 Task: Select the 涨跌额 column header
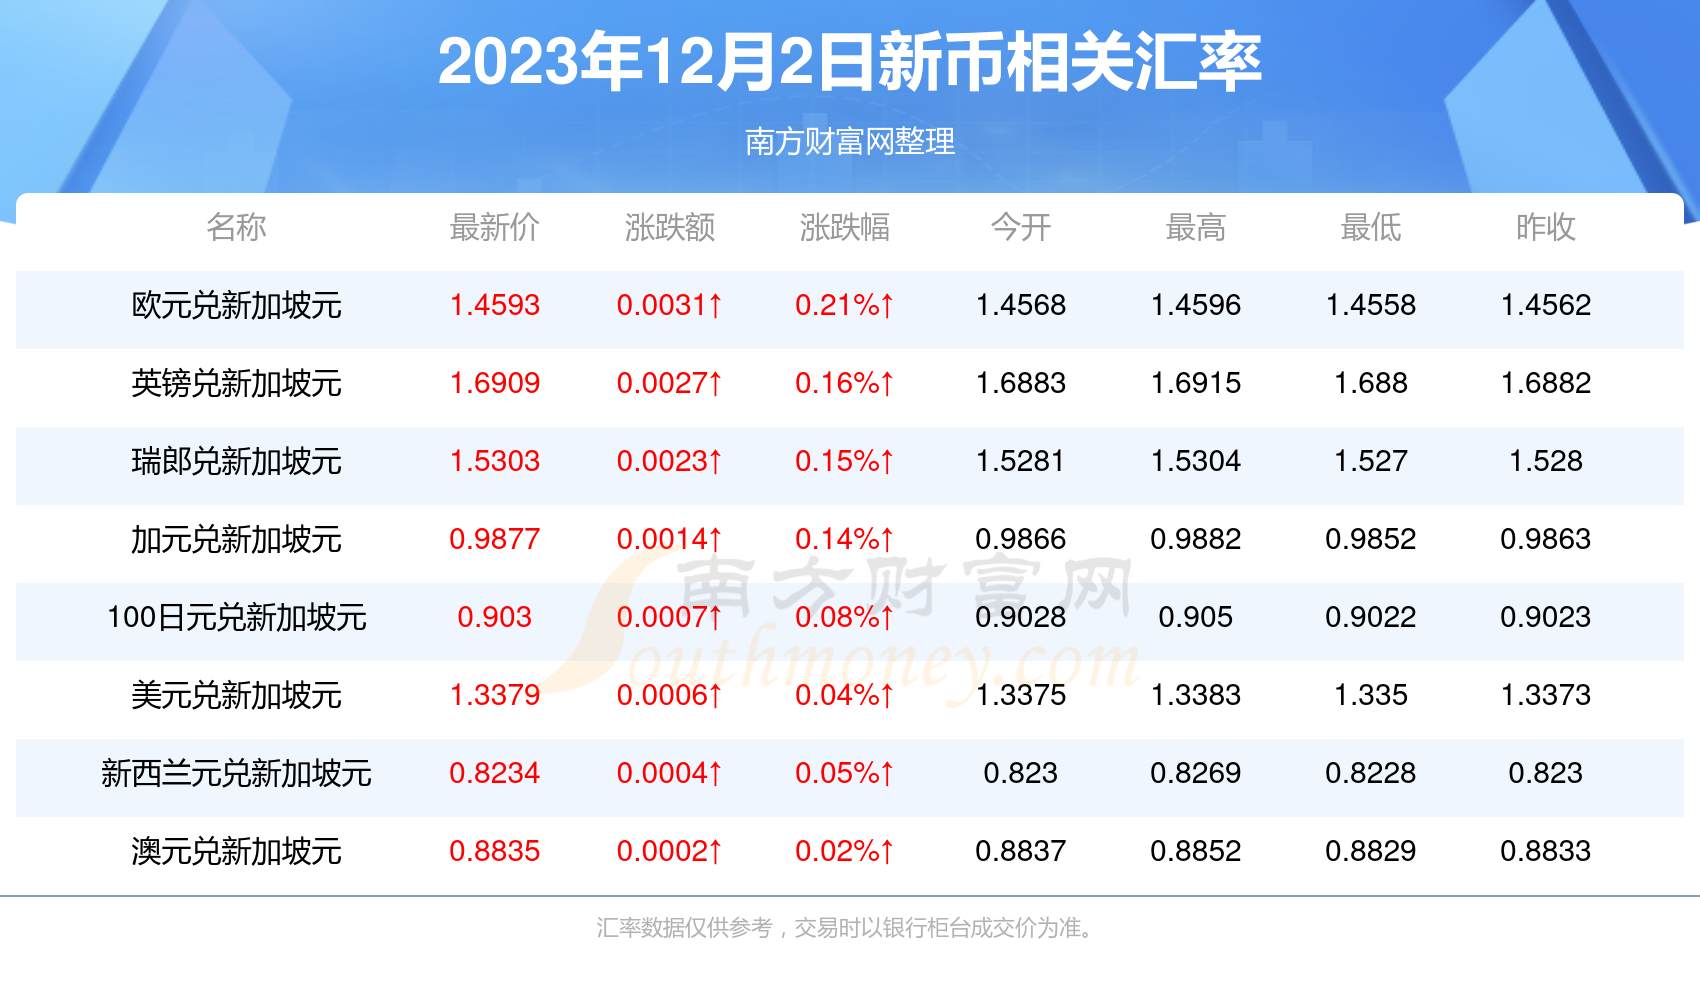(x=670, y=227)
